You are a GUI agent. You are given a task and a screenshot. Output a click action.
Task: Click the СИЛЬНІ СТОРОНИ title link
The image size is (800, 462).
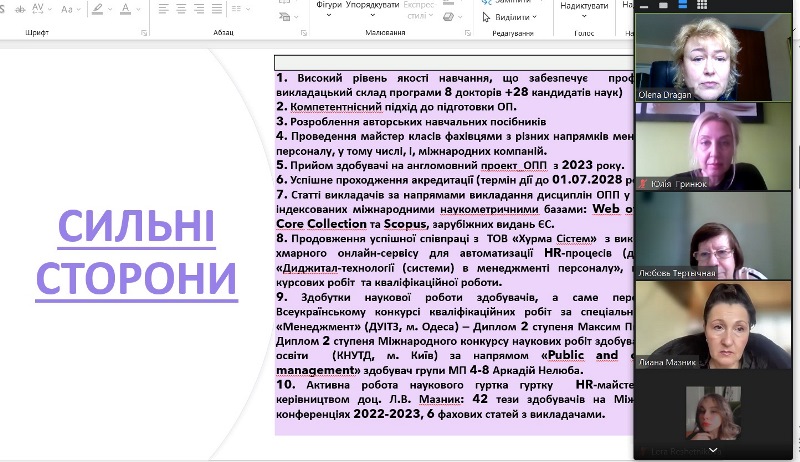click(137, 250)
